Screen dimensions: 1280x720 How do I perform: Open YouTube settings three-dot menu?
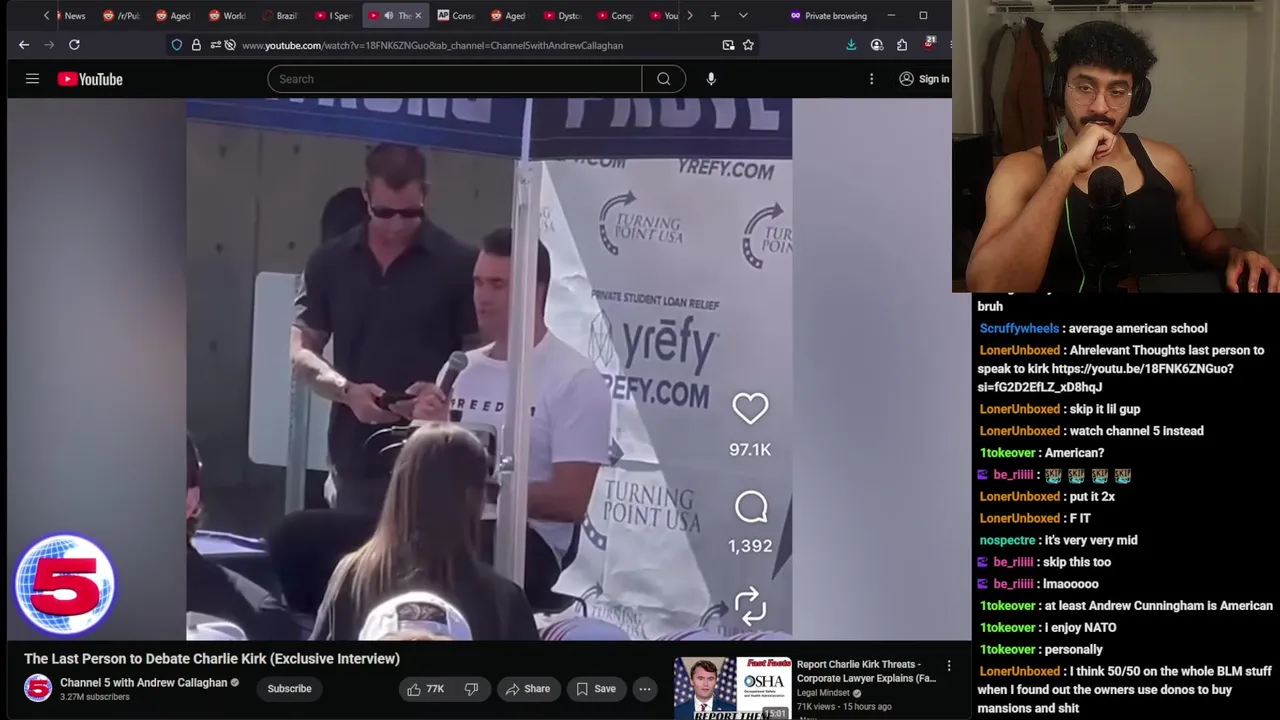[871, 79]
